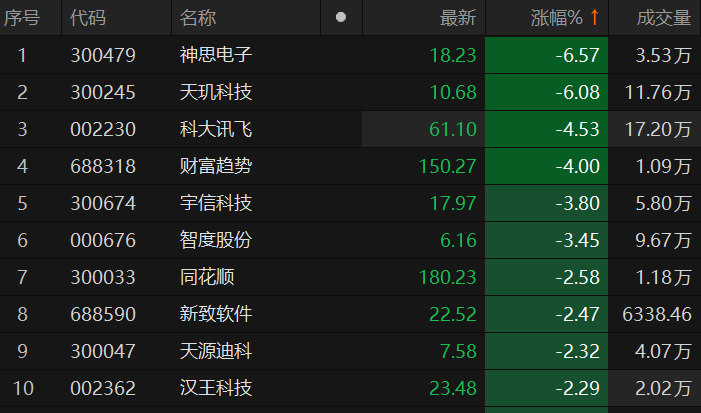Viewport: 701px width, 413px height.
Task: Click latest price 7.58
Action: tap(458, 351)
